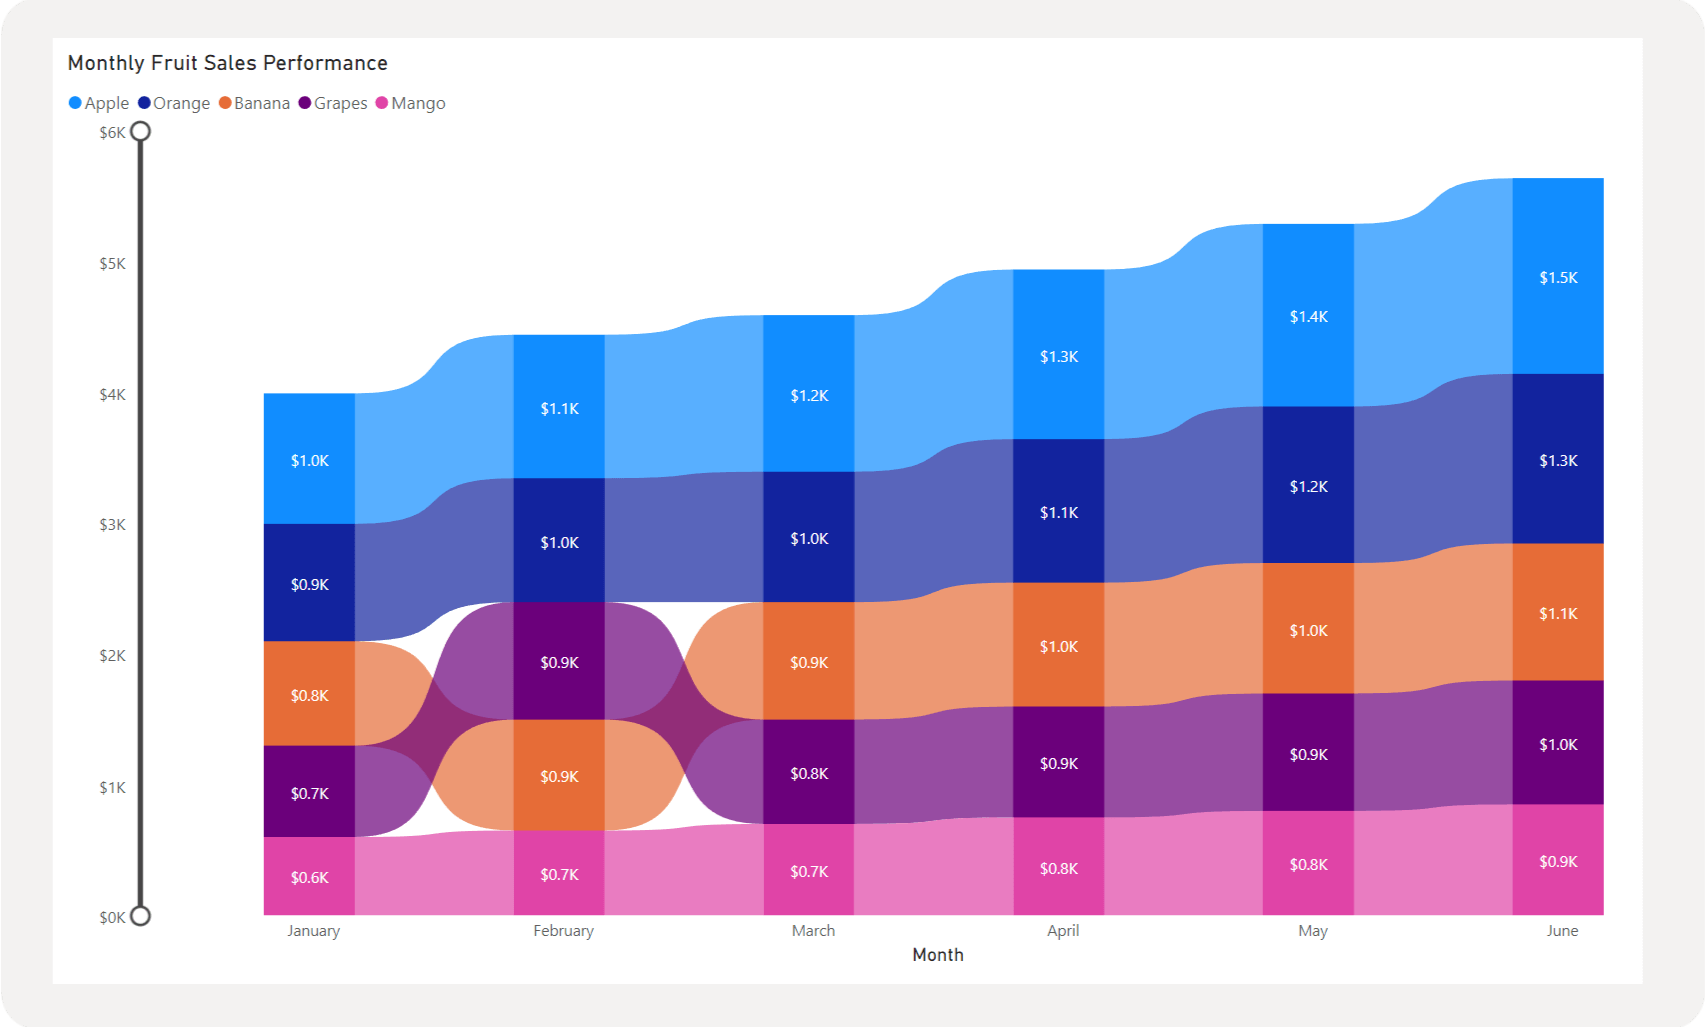Click the Banana legend color dot
Image resolution: width=1706 pixels, height=1027 pixels.
coord(225,102)
